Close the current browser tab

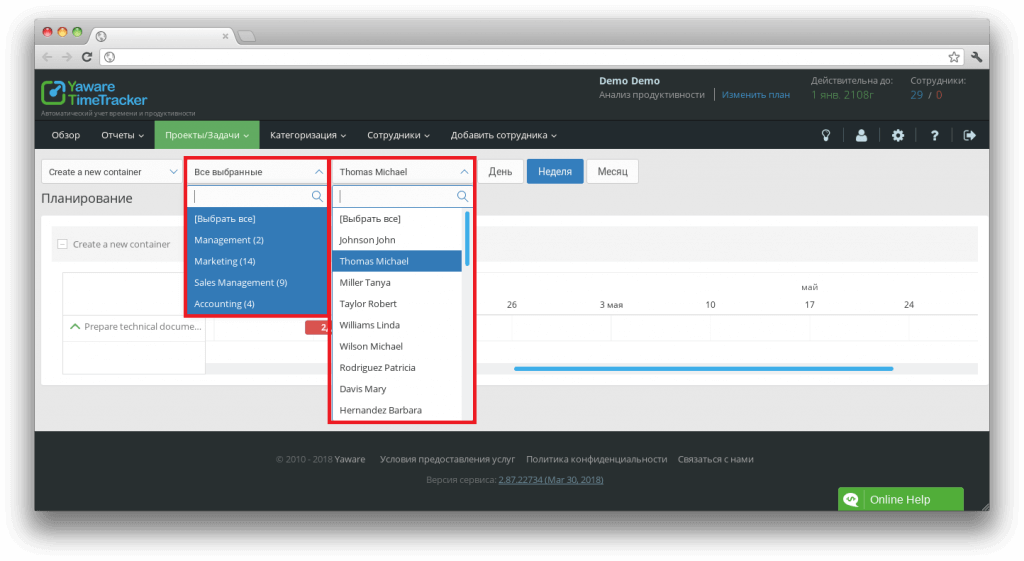coord(225,36)
